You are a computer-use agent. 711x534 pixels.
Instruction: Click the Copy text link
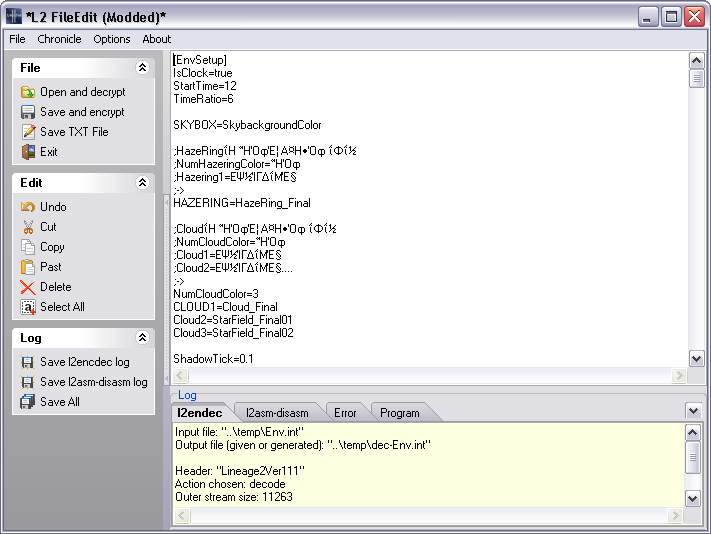point(52,247)
